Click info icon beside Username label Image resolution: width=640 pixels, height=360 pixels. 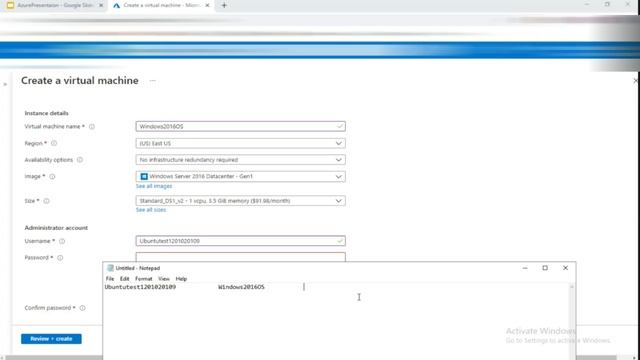[62, 241]
